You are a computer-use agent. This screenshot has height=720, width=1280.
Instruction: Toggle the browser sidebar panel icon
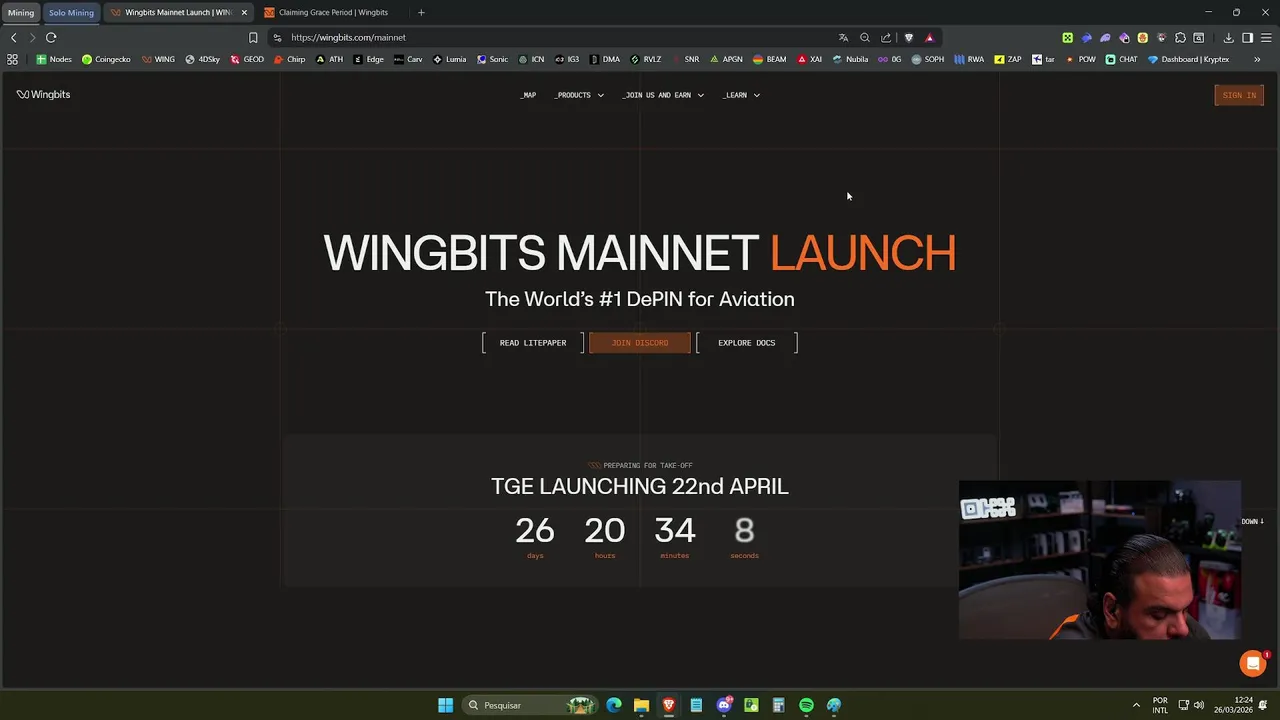(x=1247, y=38)
